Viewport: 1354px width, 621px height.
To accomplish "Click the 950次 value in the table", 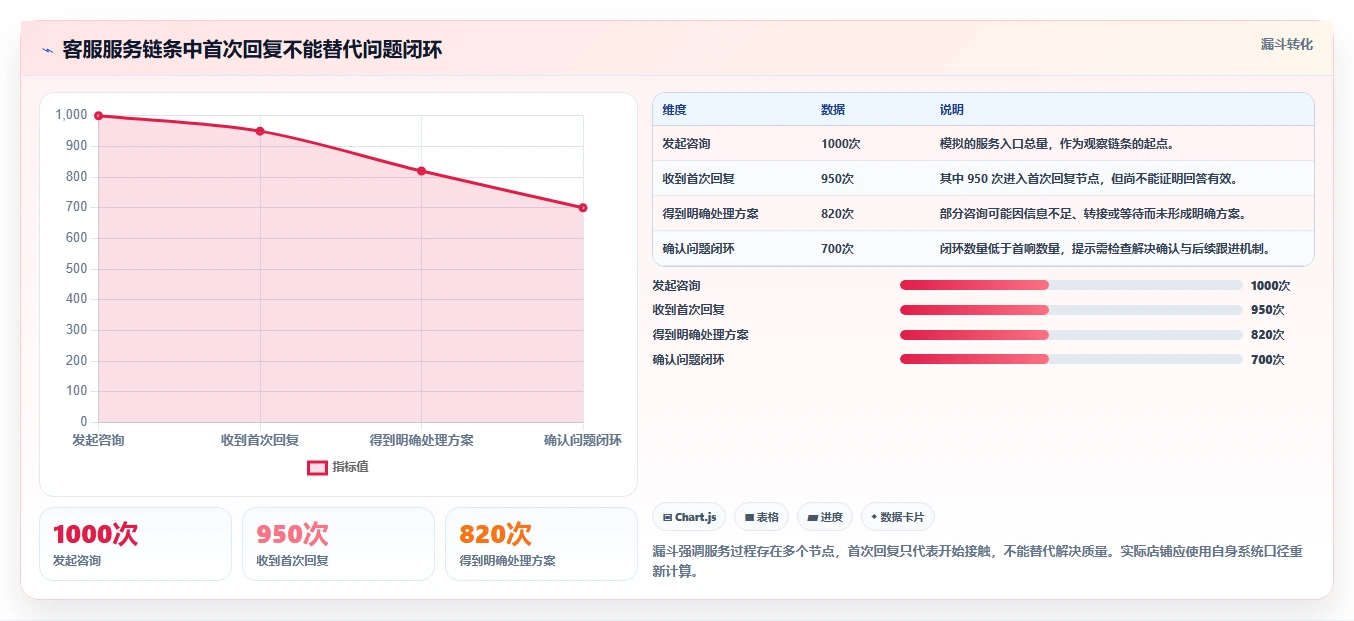I will click(x=837, y=179).
